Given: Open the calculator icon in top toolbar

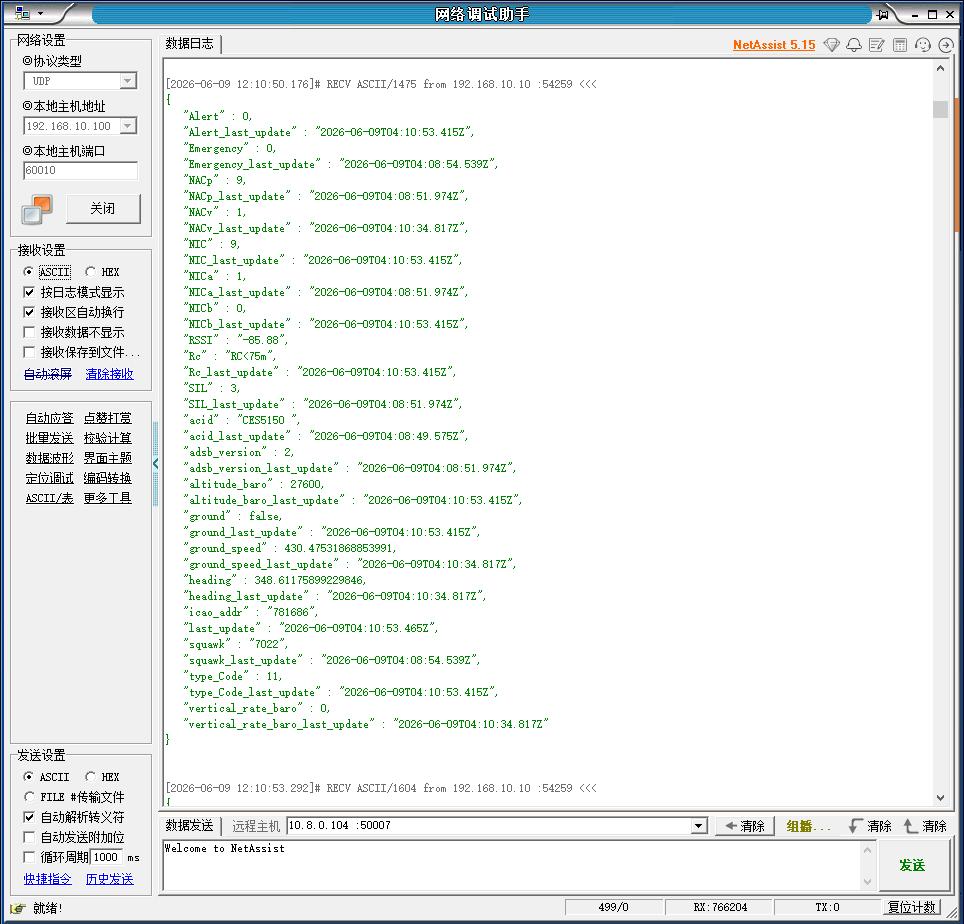Looking at the screenshot, I should 899,45.
